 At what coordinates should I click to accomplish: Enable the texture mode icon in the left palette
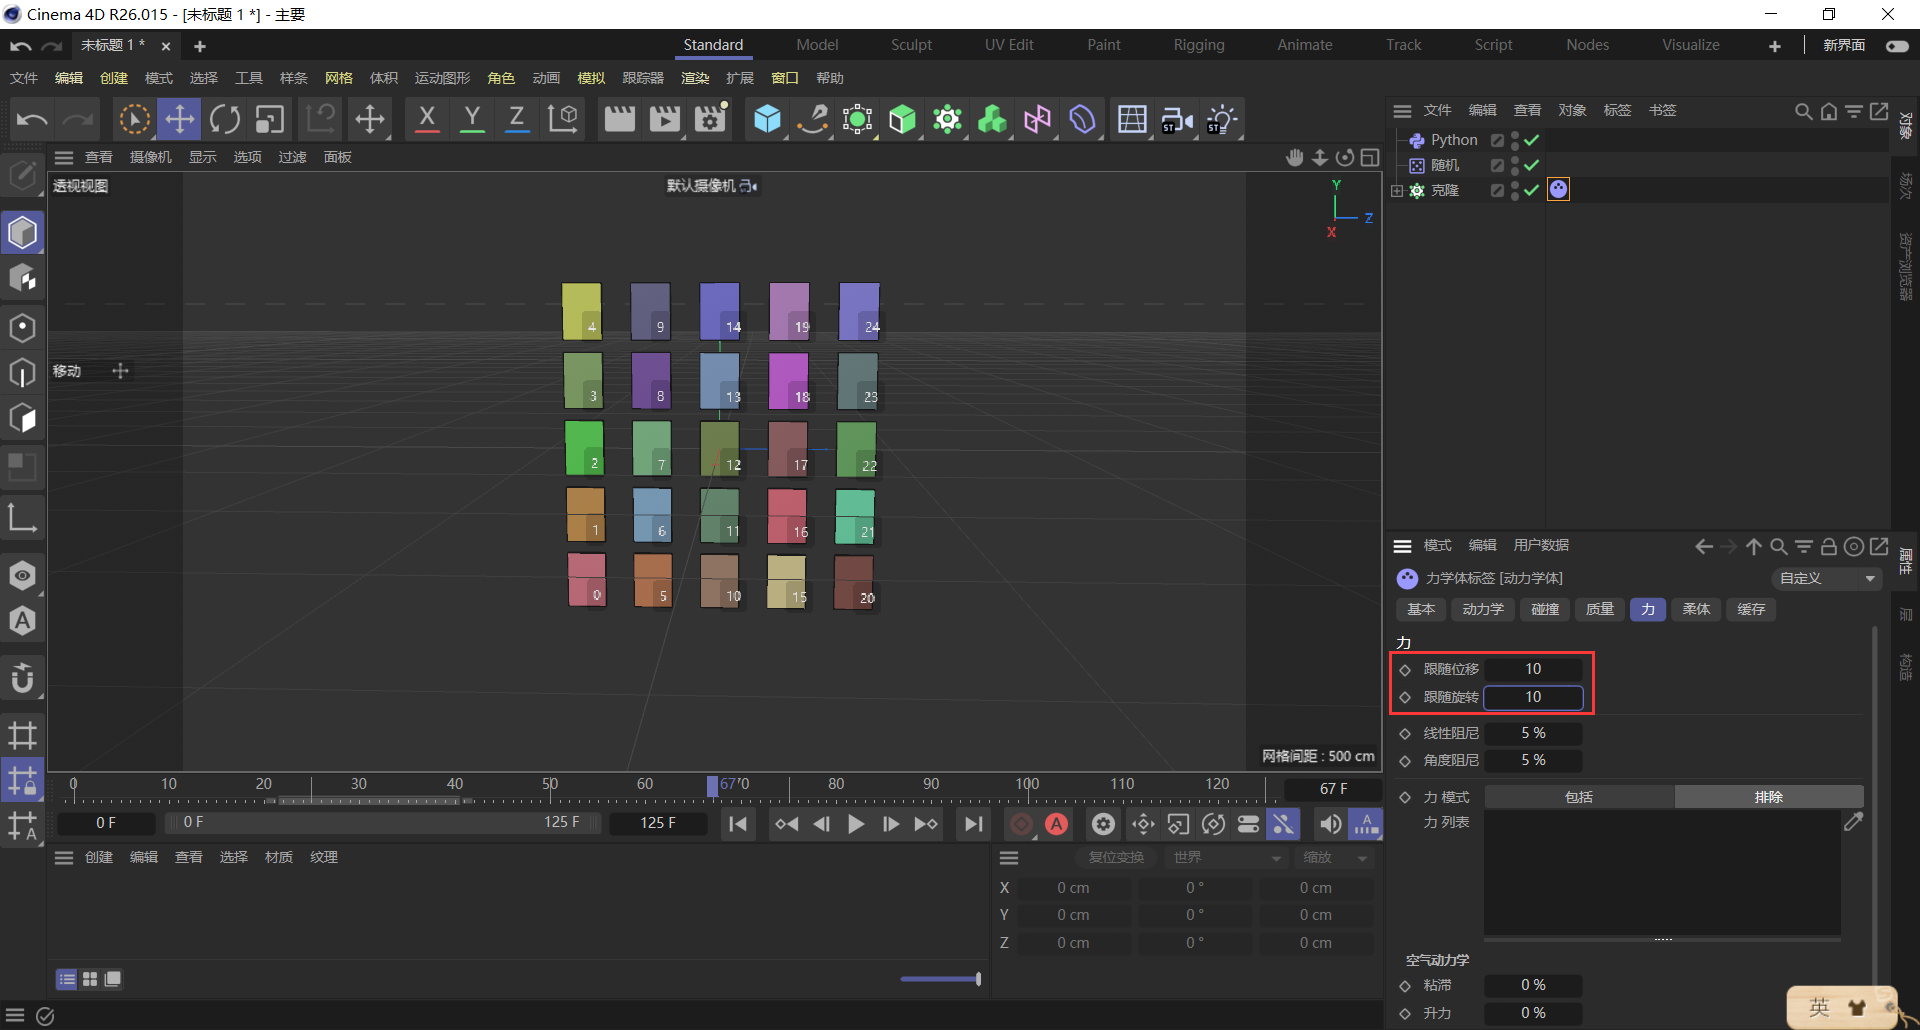22,278
